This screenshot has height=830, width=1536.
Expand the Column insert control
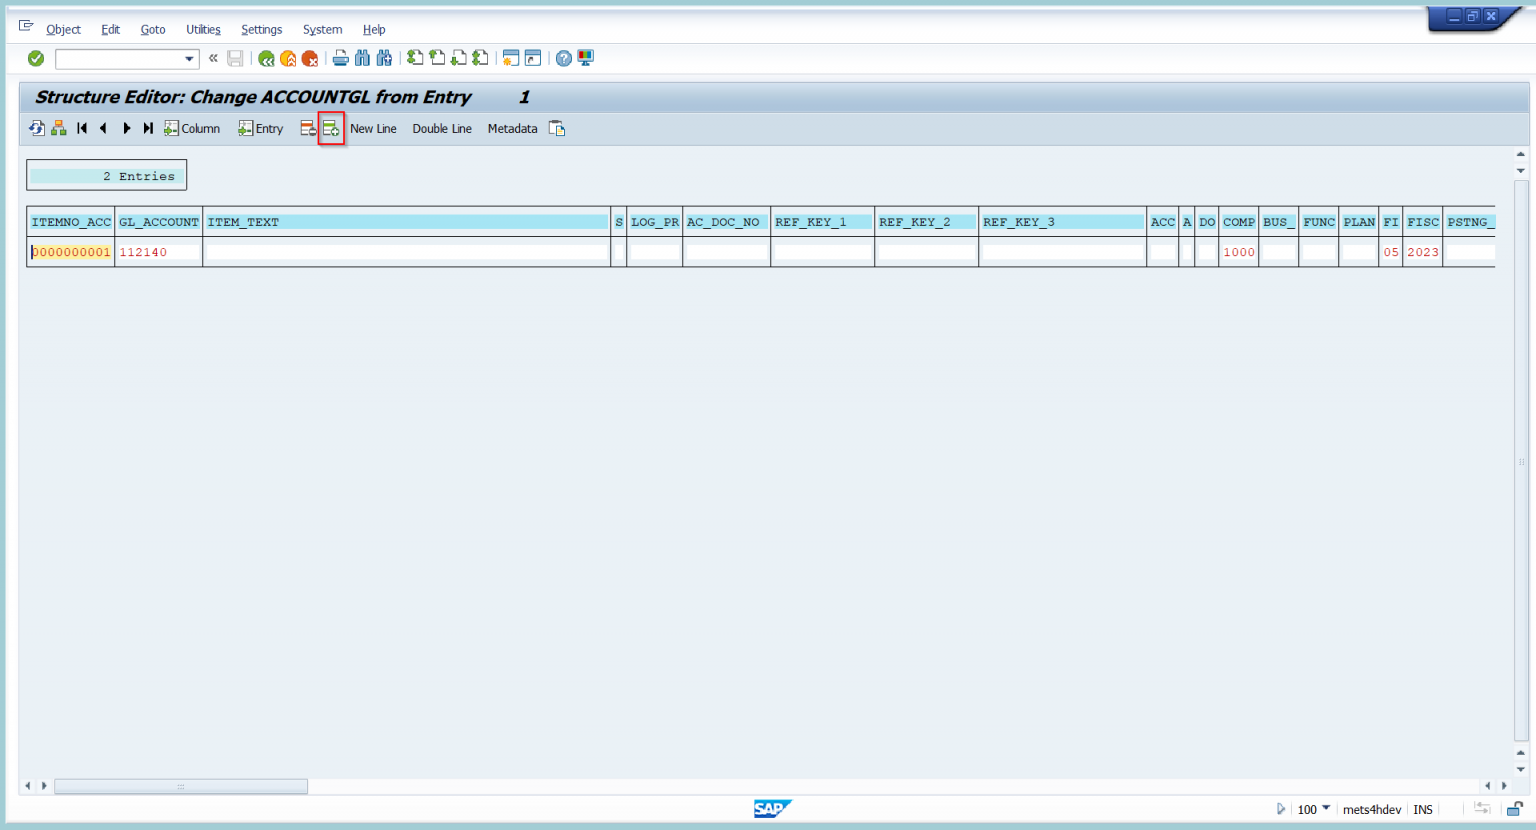tap(192, 128)
